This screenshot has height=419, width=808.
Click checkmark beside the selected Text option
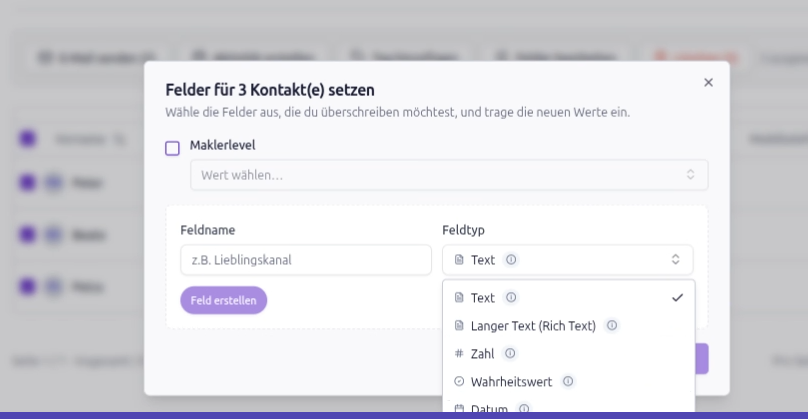pyautogui.click(x=677, y=297)
